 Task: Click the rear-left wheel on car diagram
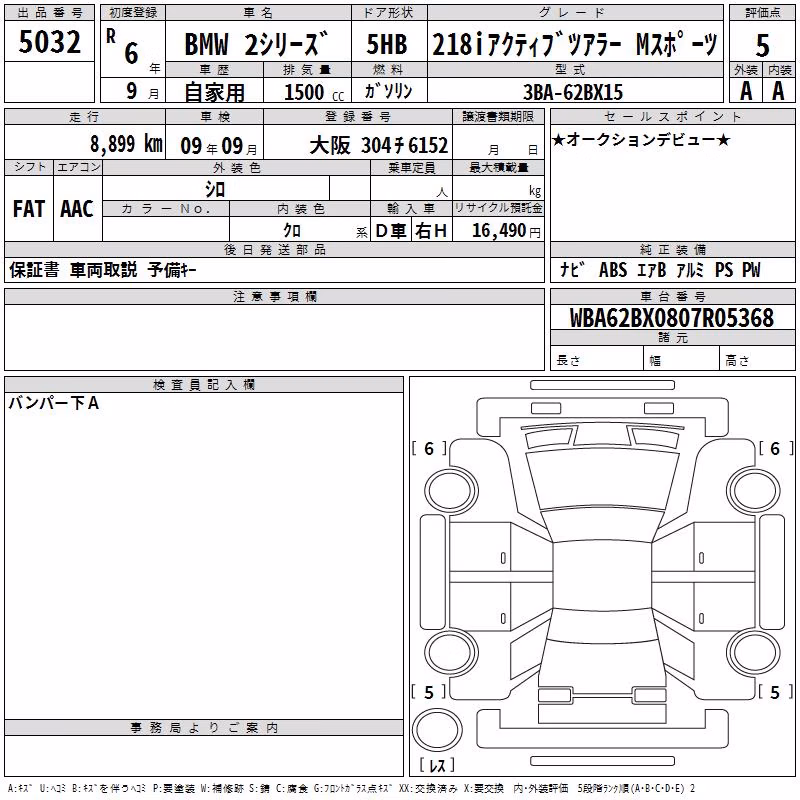click(451, 653)
